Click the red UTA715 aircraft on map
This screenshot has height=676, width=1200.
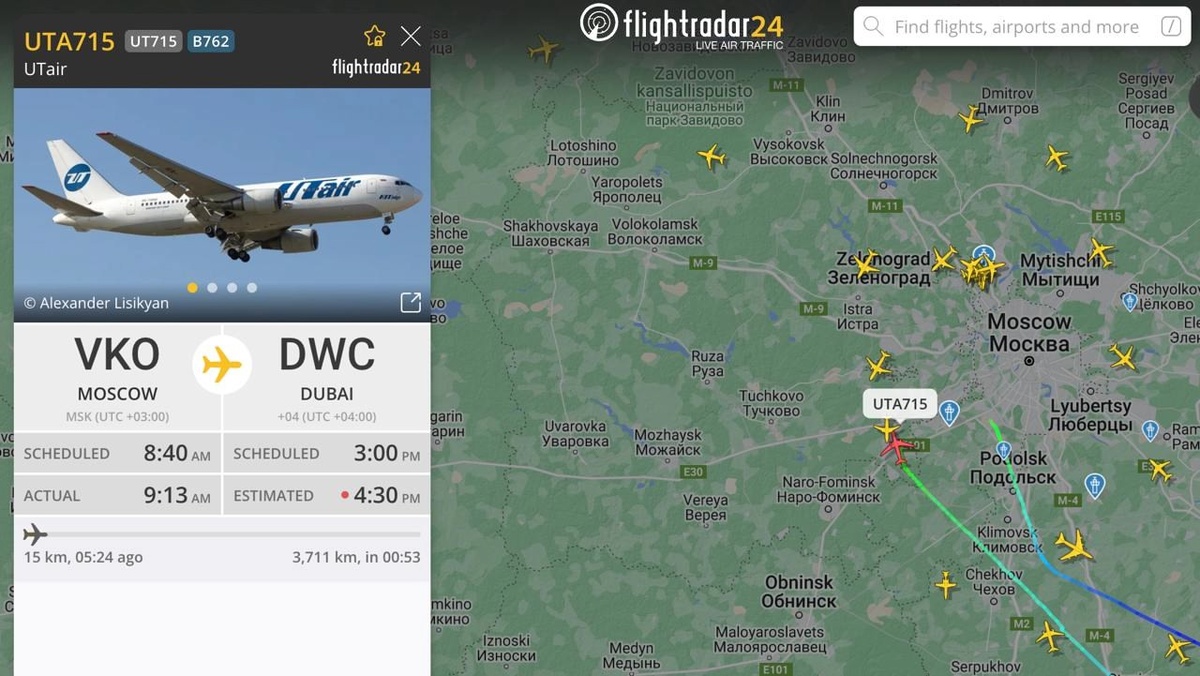897,448
